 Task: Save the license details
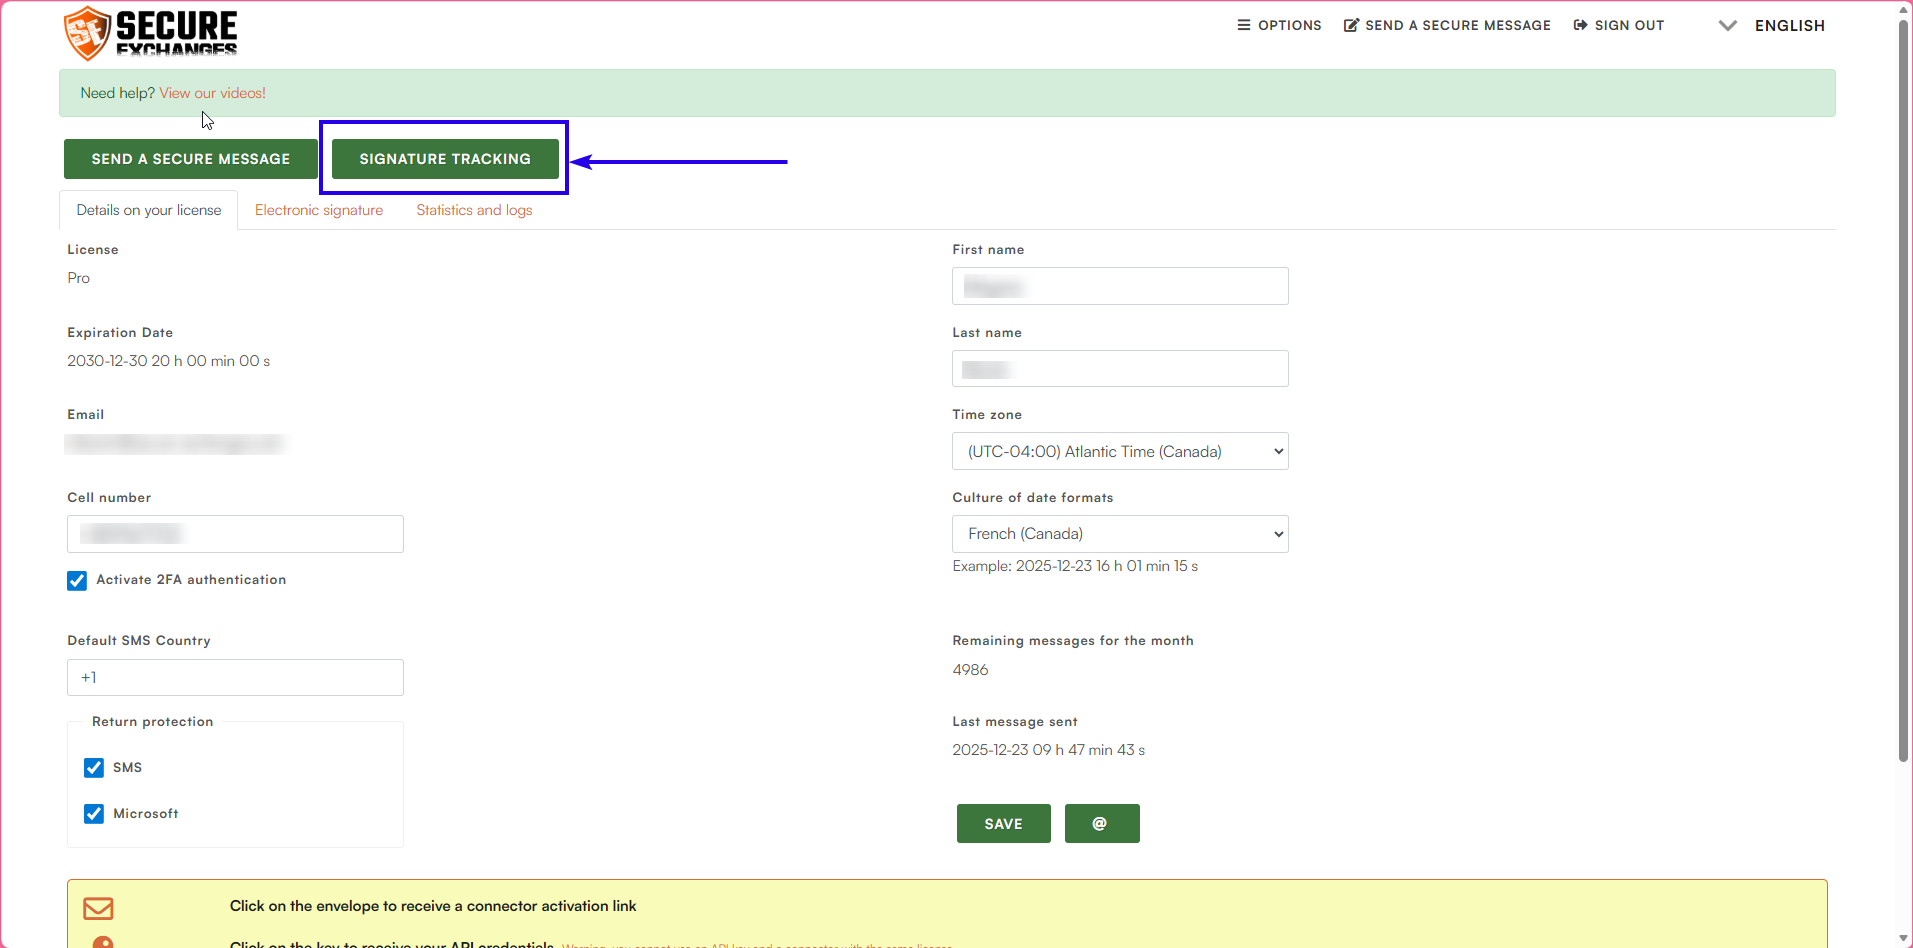1004,824
